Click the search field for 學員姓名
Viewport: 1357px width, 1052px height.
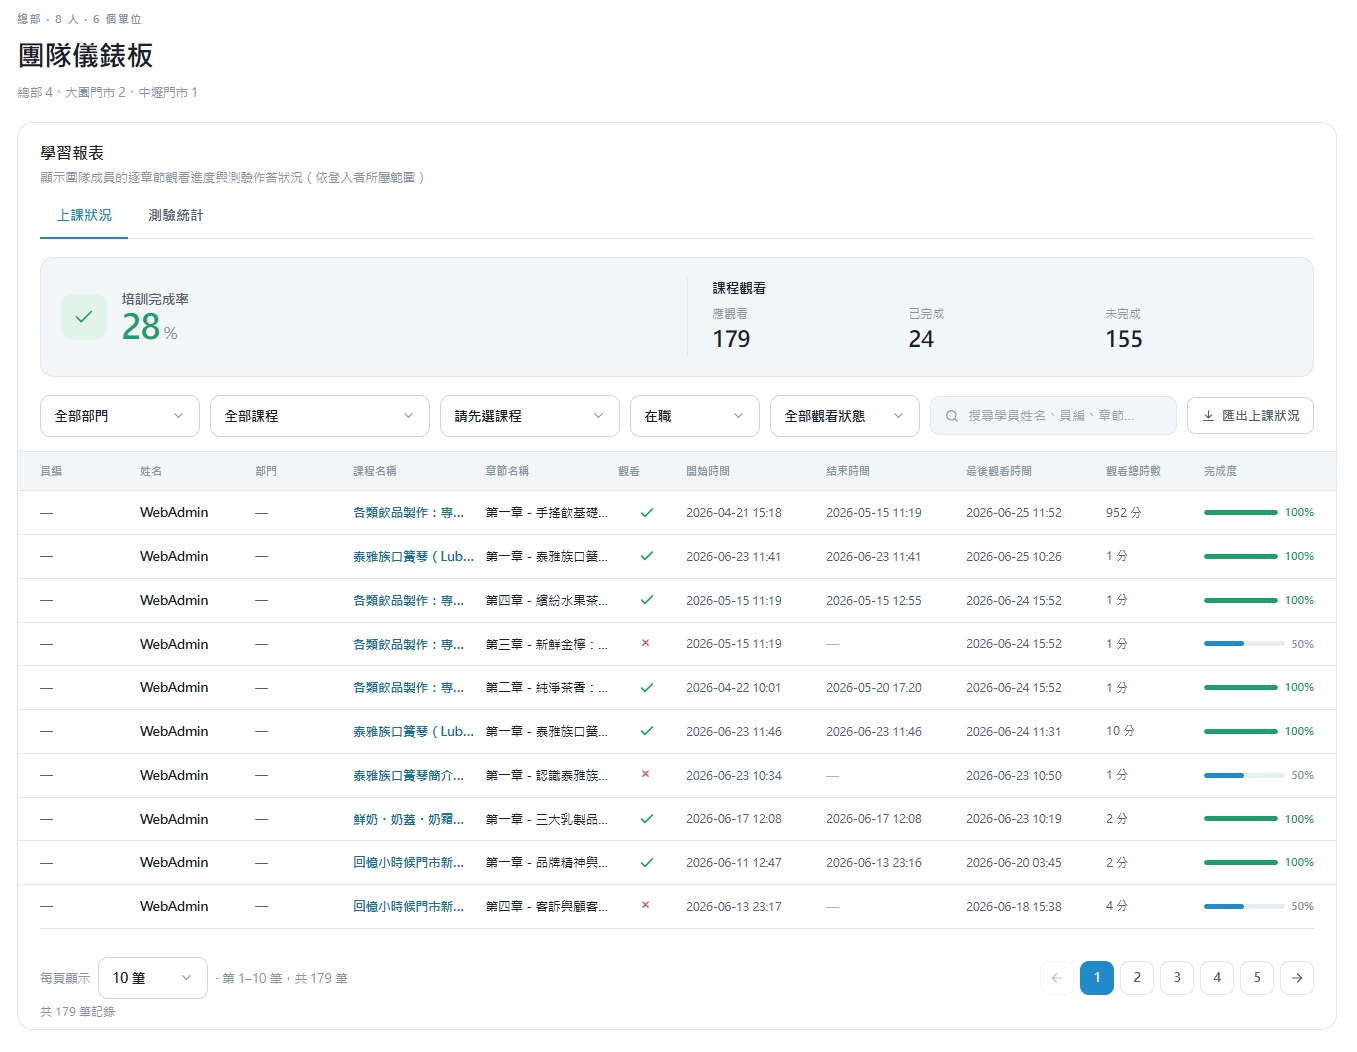pos(1053,416)
